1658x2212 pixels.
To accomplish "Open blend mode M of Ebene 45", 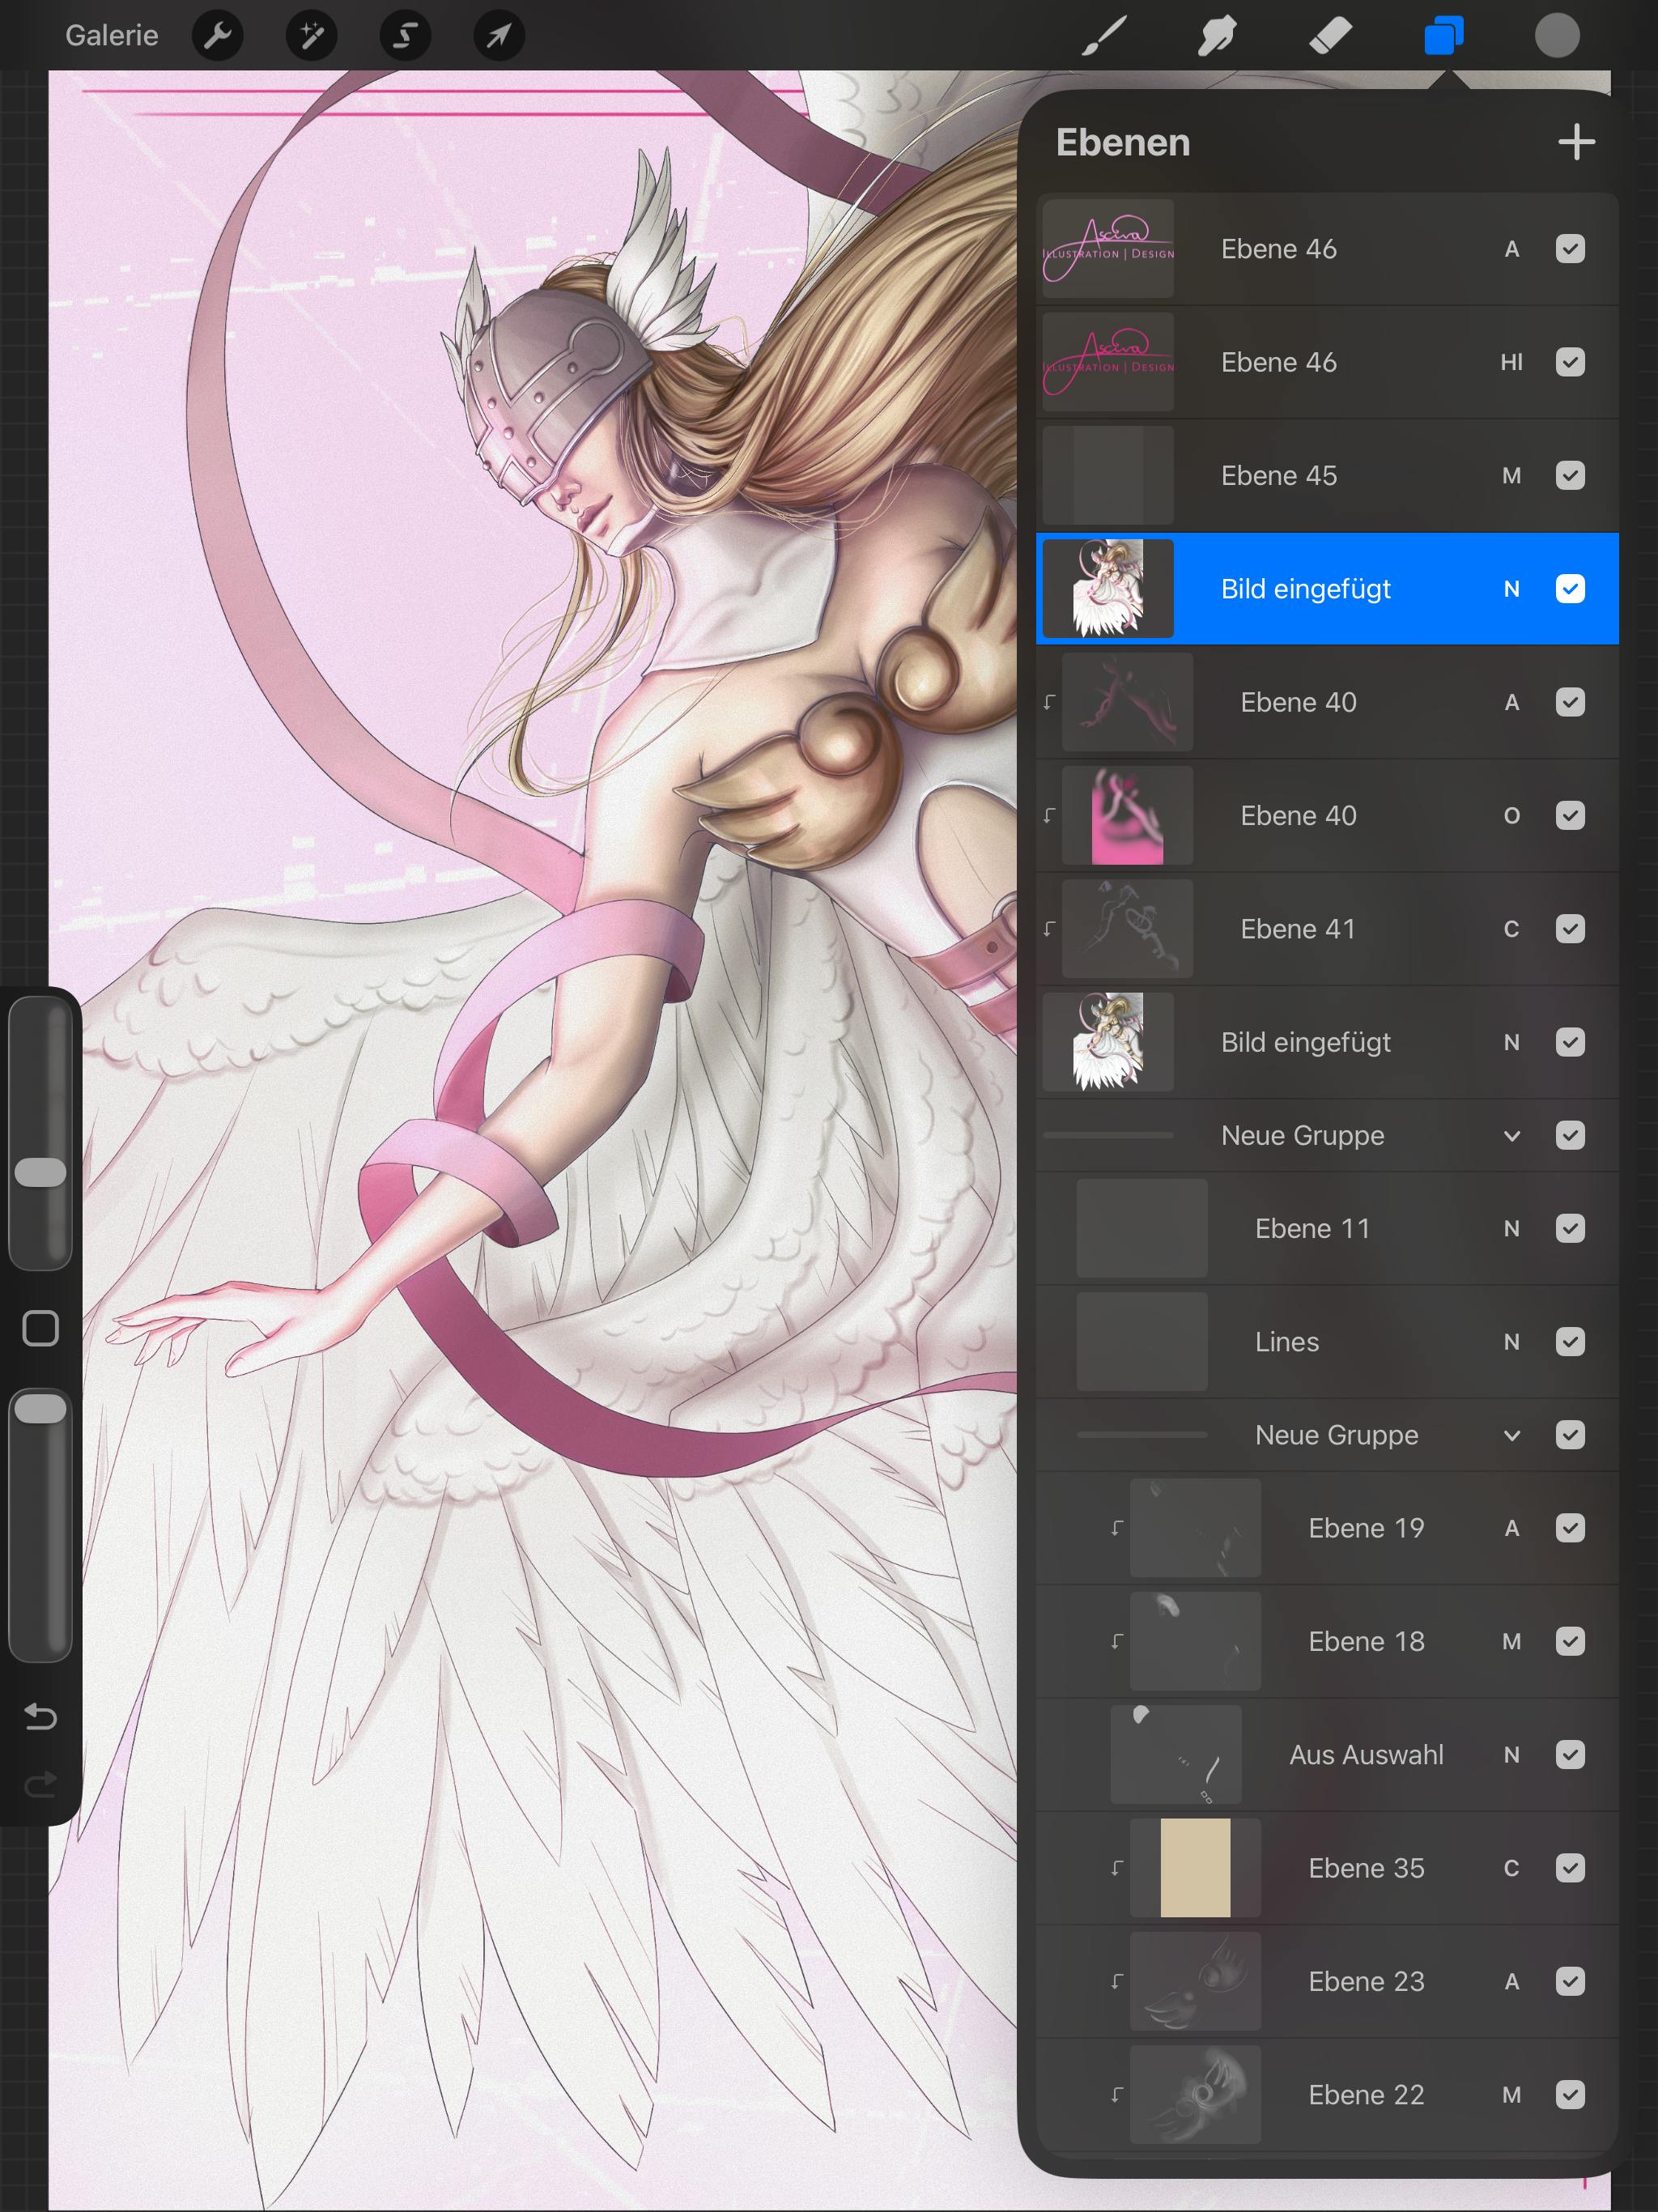I will [1511, 475].
